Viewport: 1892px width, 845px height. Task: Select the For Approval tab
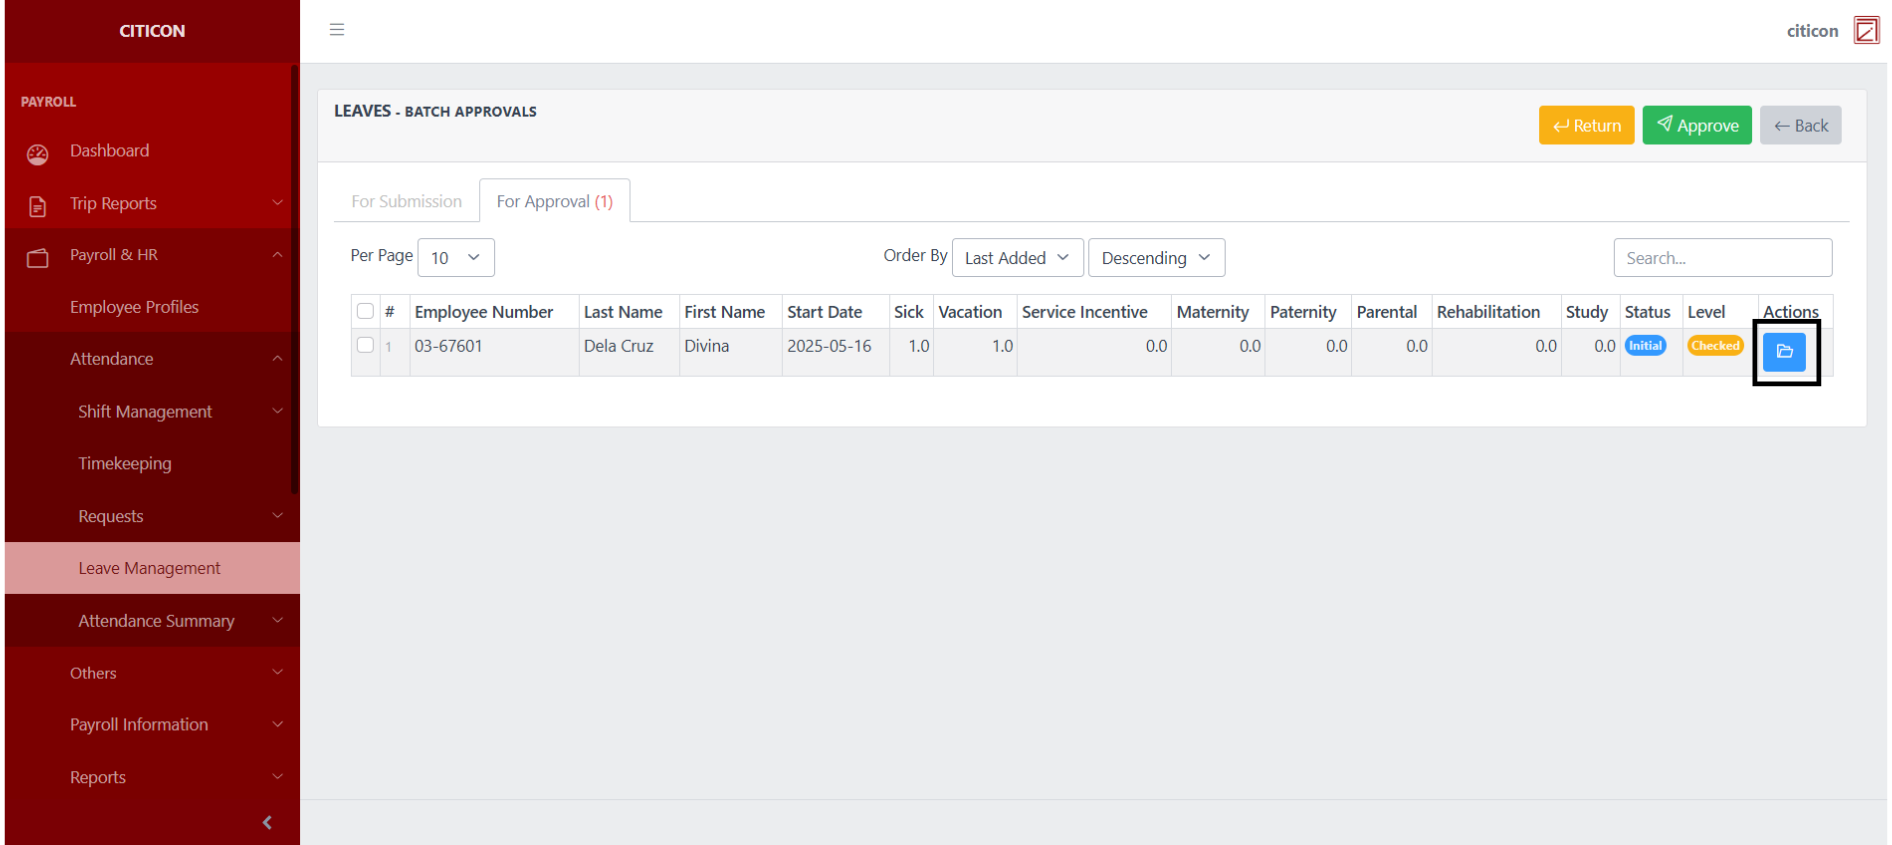coord(554,201)
